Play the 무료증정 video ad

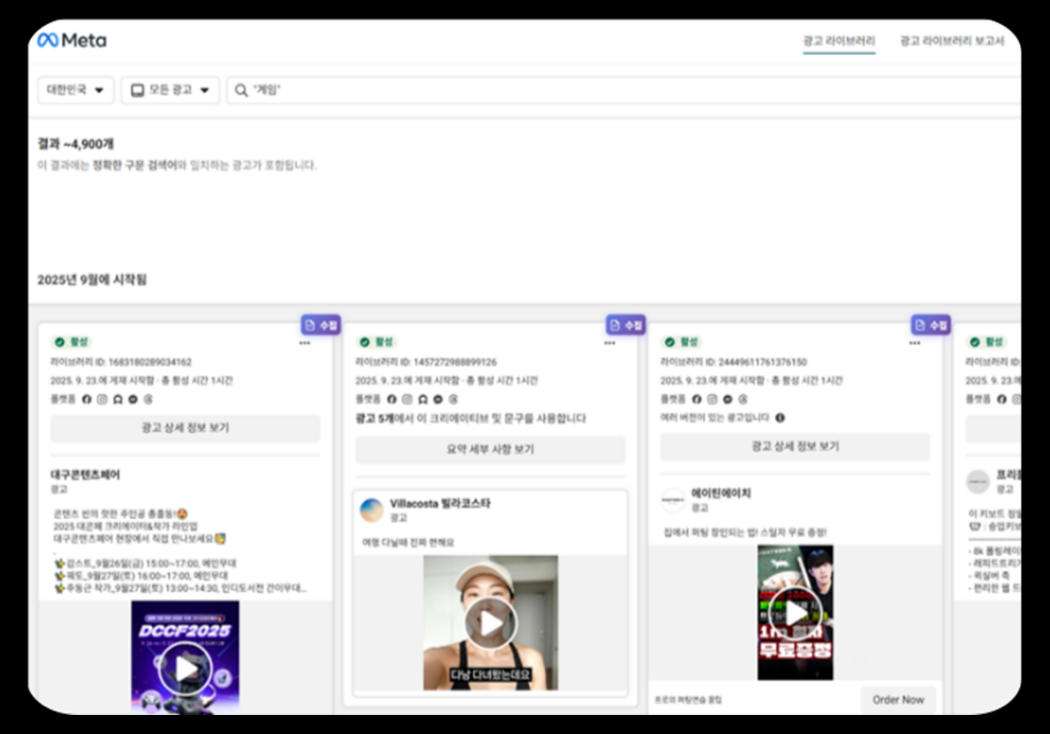click(796, 613)
